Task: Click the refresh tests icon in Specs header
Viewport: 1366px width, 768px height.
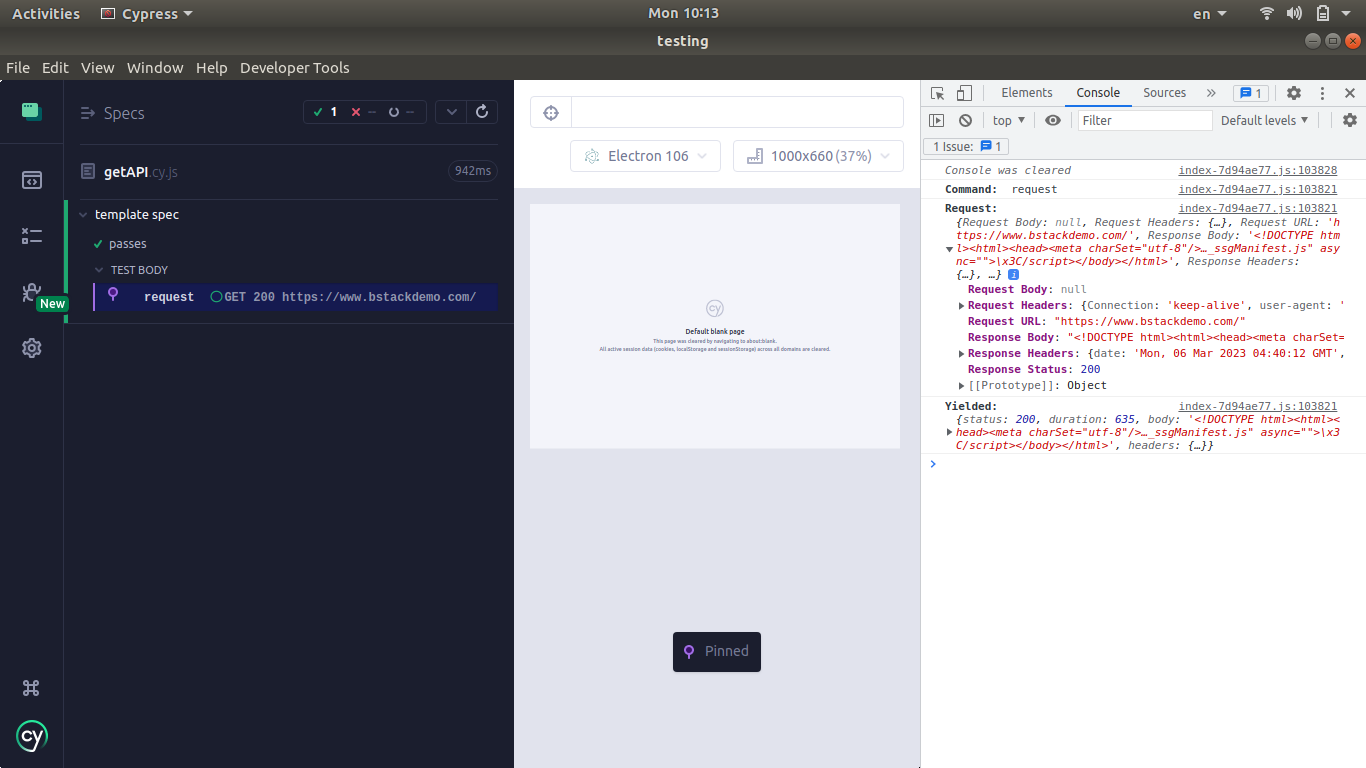Action: click(x=481, y=111)
